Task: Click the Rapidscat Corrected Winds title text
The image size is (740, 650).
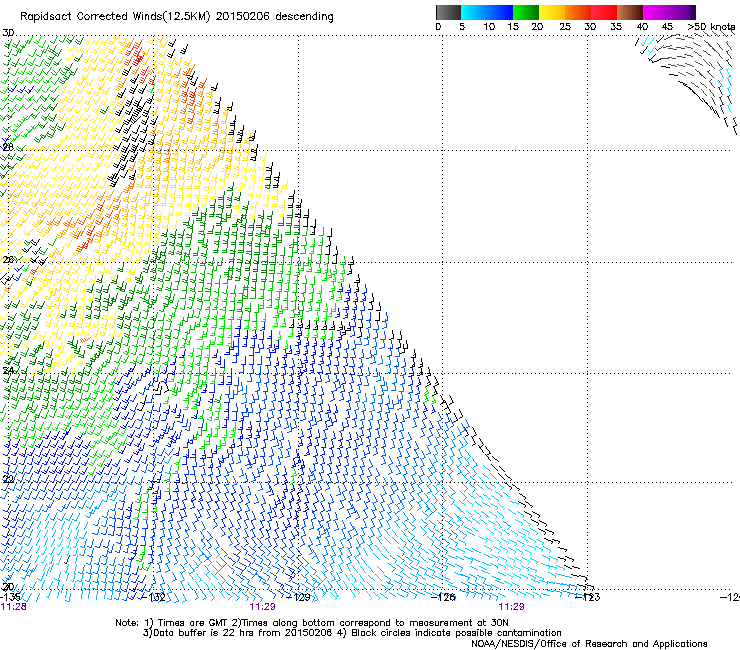Action: click(x=177, y=17)
